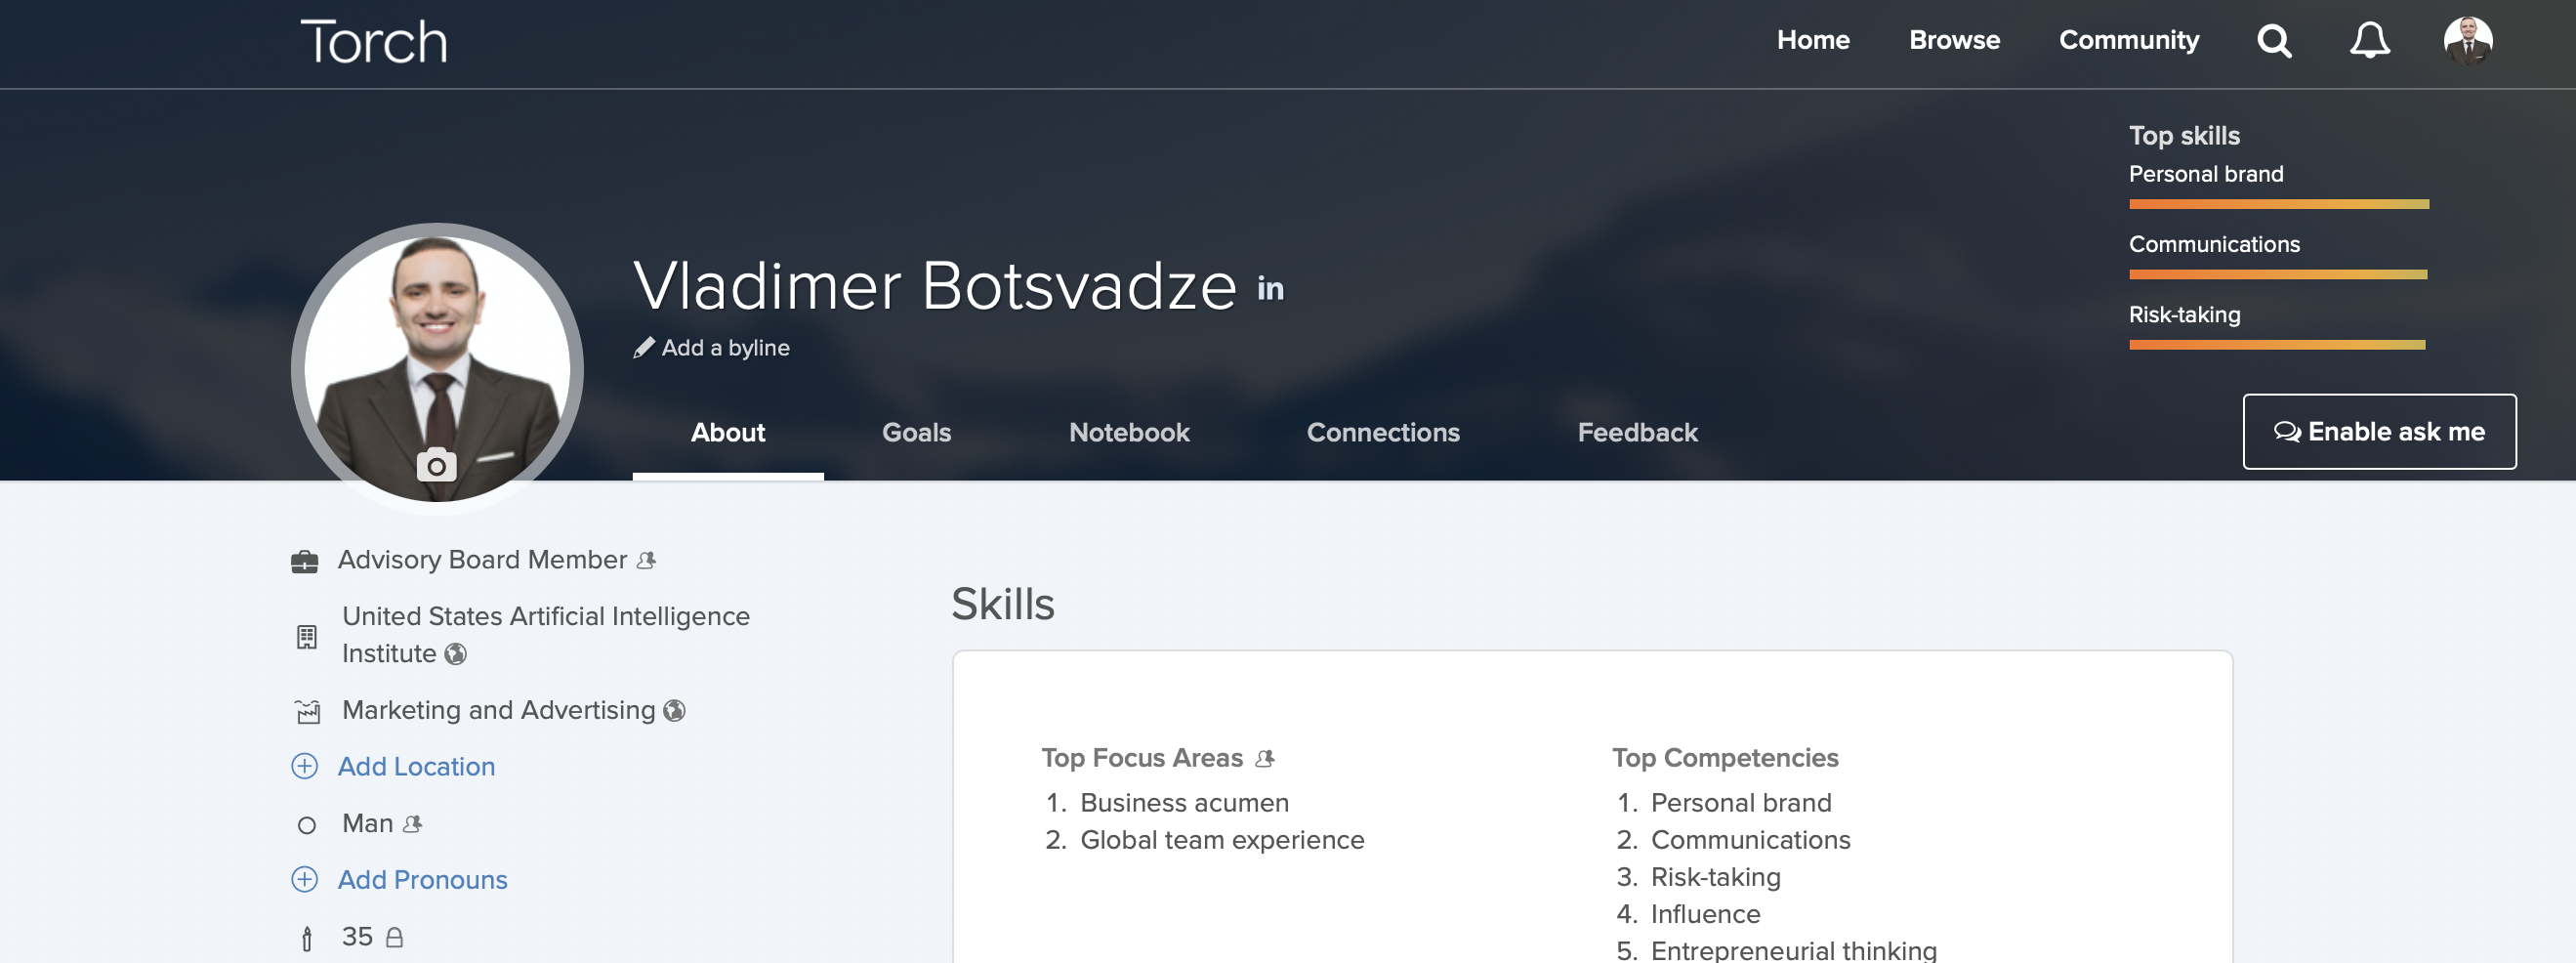2576x963 pixels.
Task: Click the Skills section heading
Action: click(x=1002, y=604)
